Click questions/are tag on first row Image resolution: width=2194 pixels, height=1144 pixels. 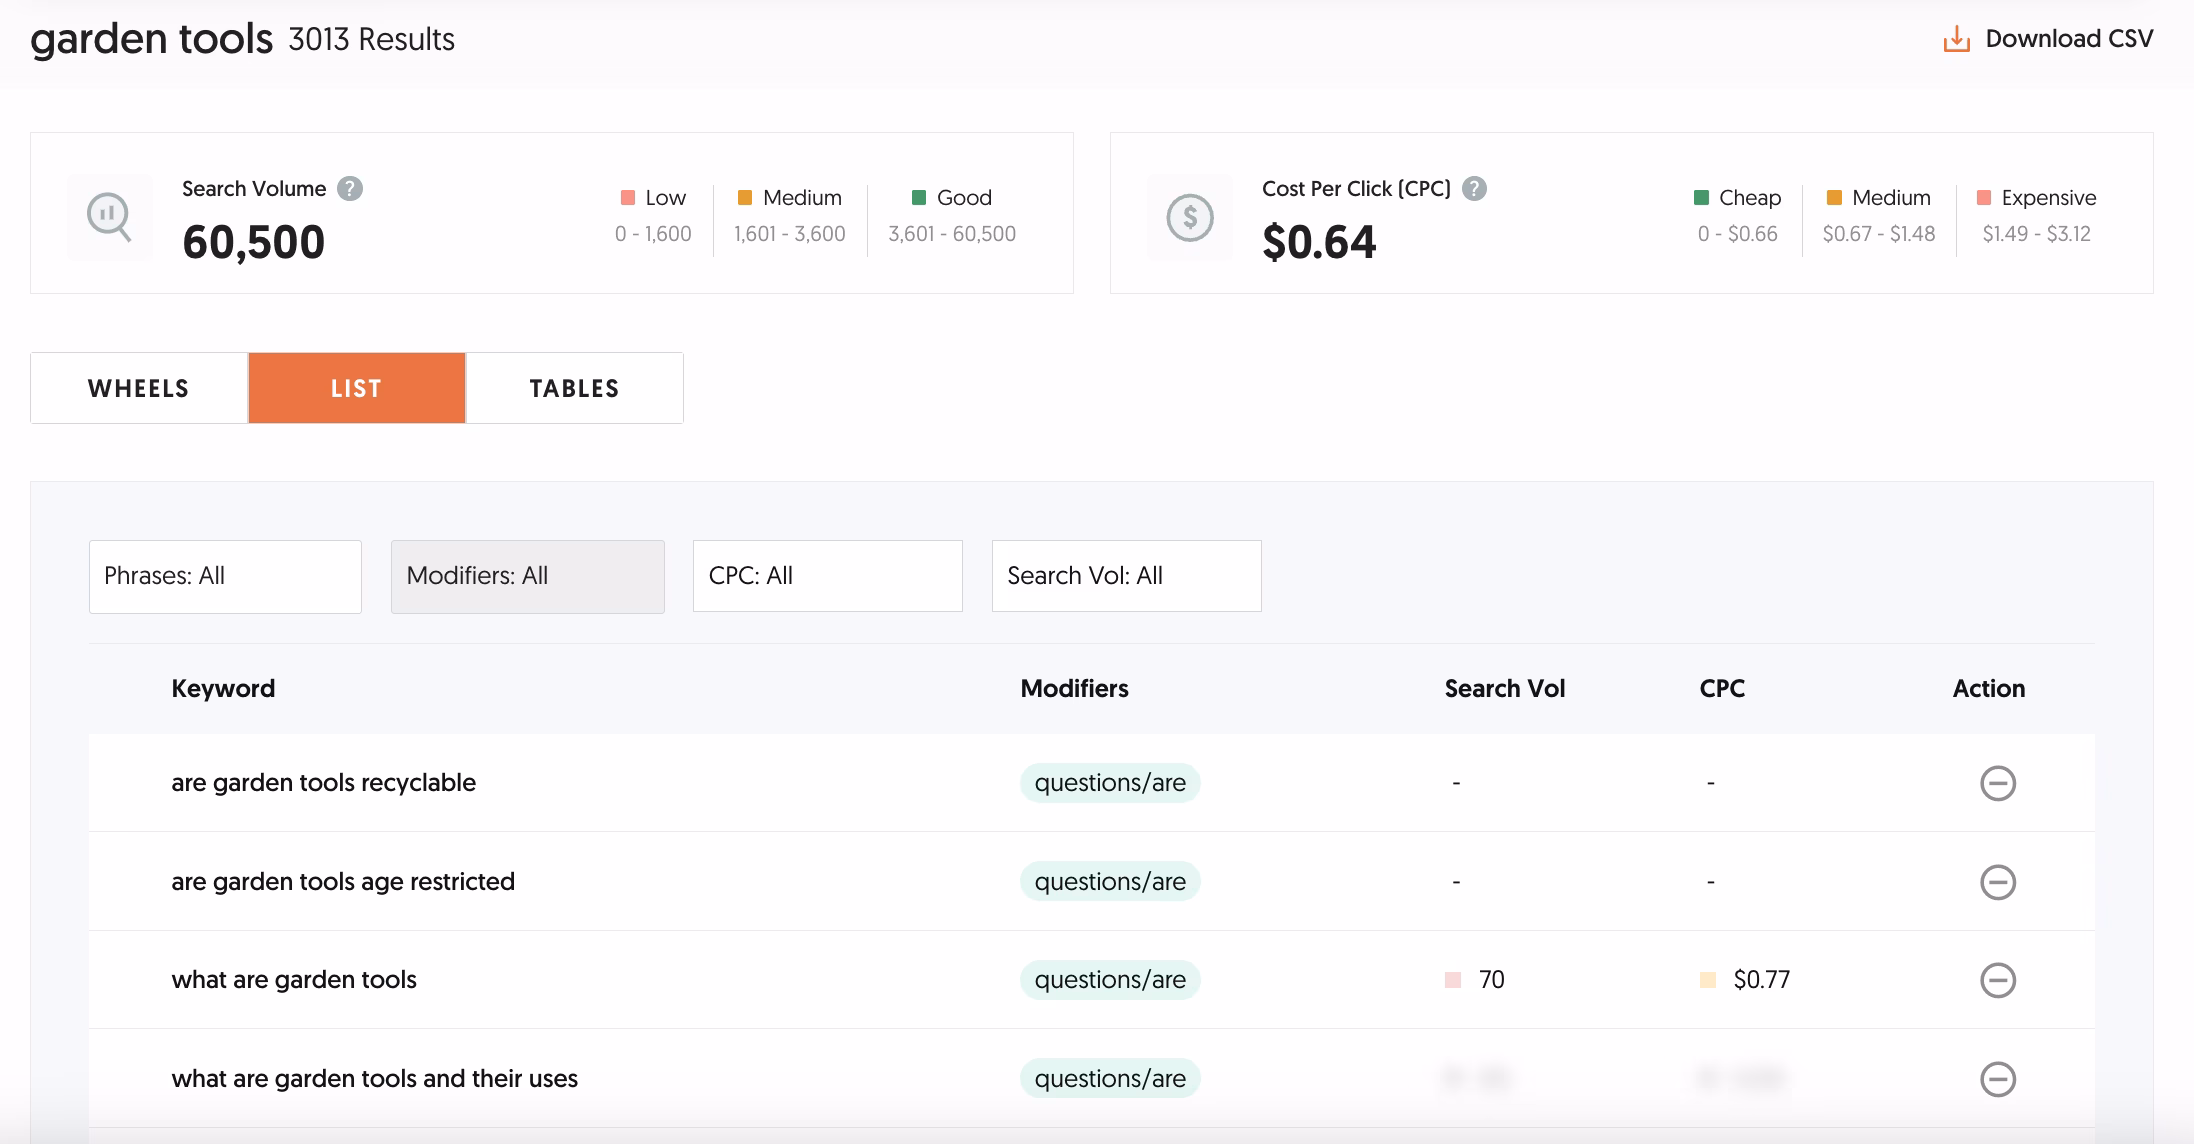(x=1110, y=783)
